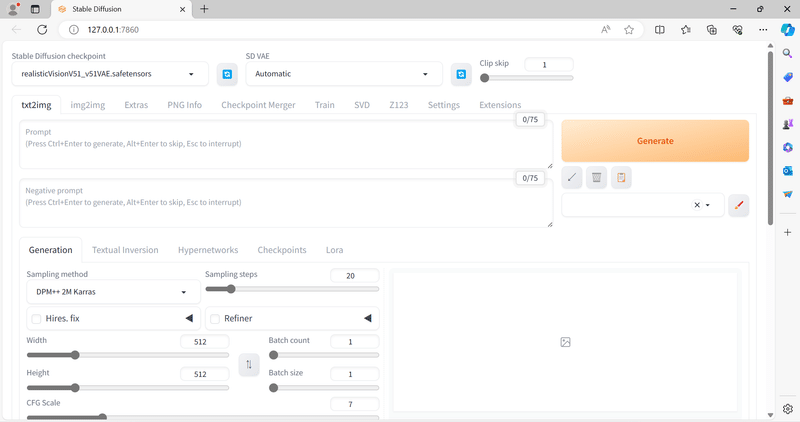
Task: Focus the Prompt text area
Action: [286, 144]
